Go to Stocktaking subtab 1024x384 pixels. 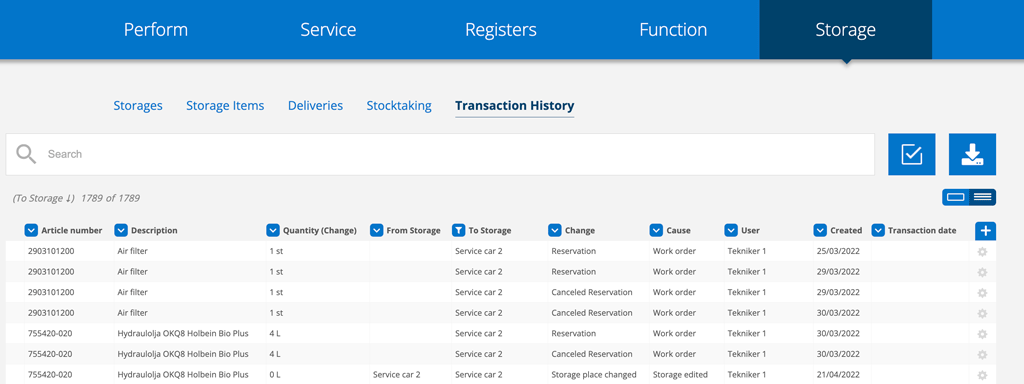[x=399, y=106]
